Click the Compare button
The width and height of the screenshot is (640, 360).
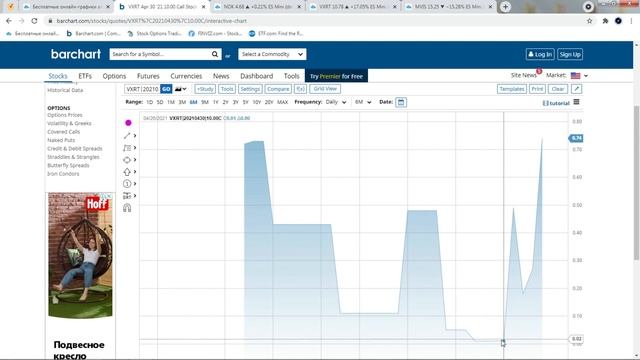(x=278, y=89)
